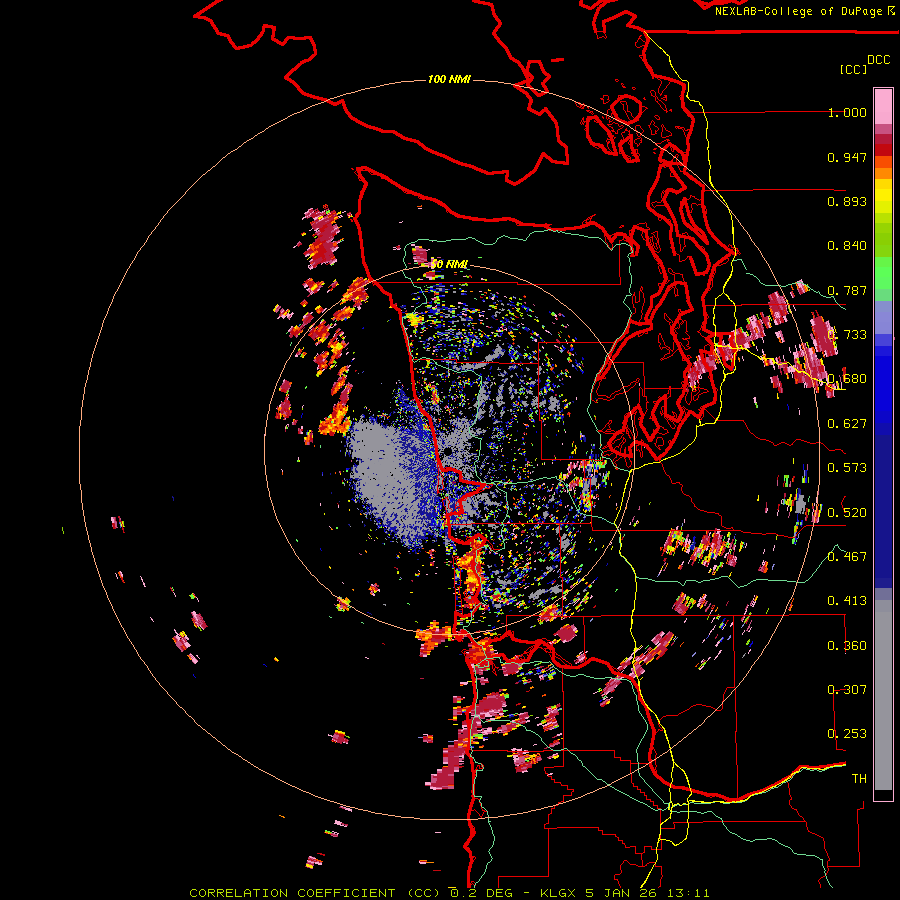Click the 0.573 legend value
The height and width of the screenshot is (900, 900).
point(847,468)
